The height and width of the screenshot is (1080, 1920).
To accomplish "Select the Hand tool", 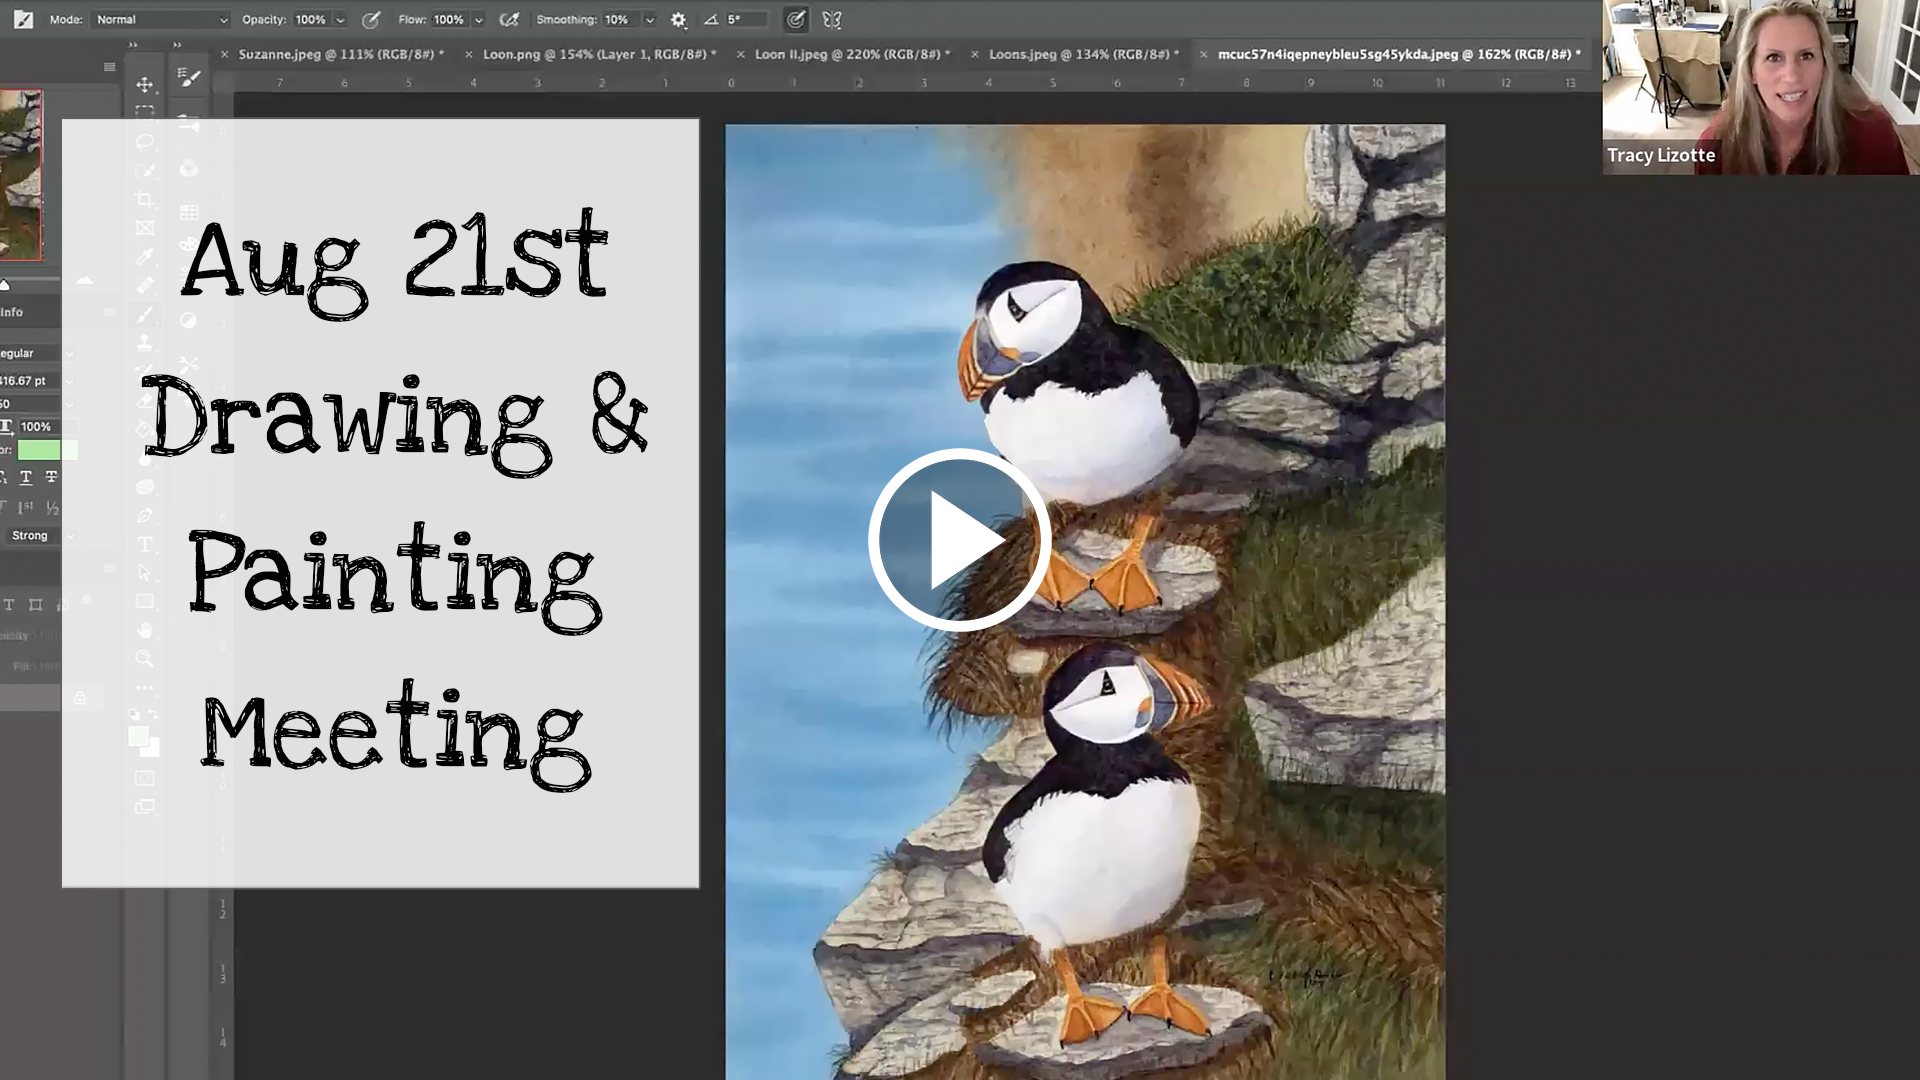I will click(x=145, y=630).
